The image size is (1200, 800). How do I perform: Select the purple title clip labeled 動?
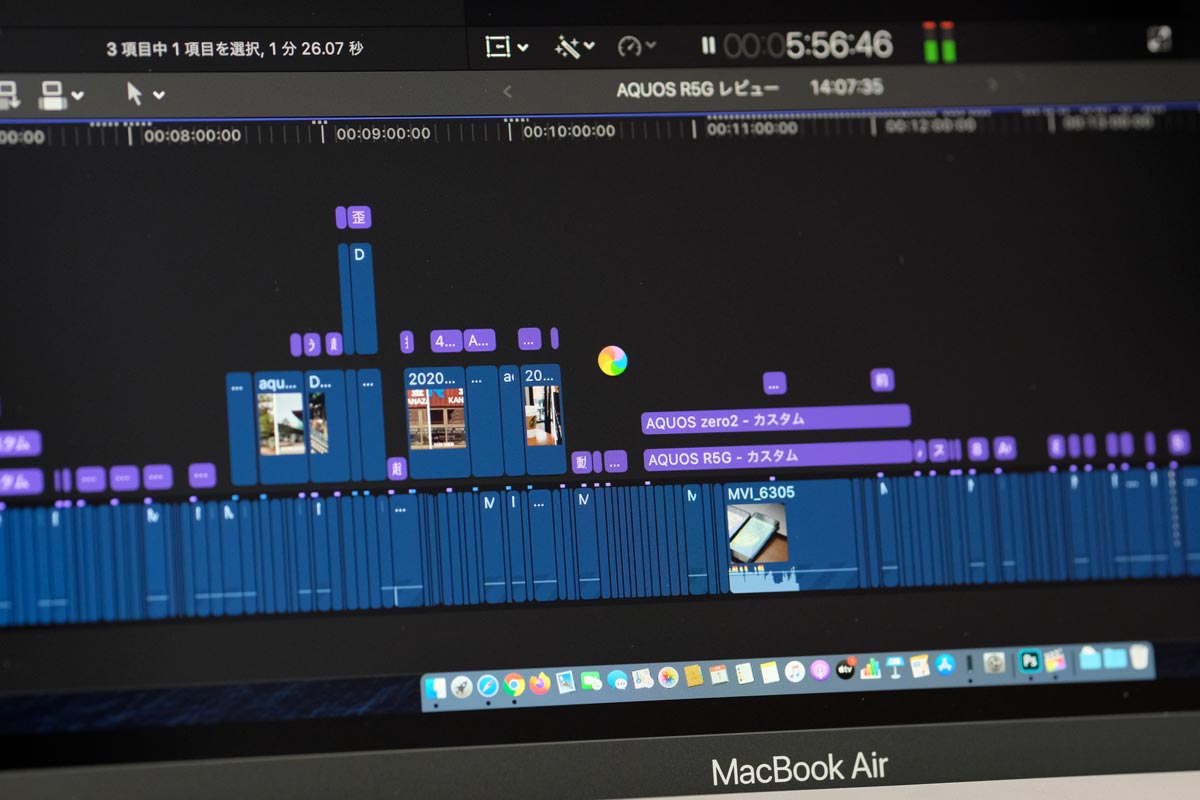(582, 462)
